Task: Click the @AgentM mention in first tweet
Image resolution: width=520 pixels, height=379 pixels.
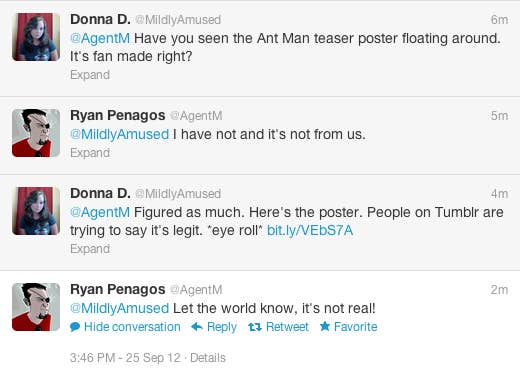Action: tap(100, 38)
